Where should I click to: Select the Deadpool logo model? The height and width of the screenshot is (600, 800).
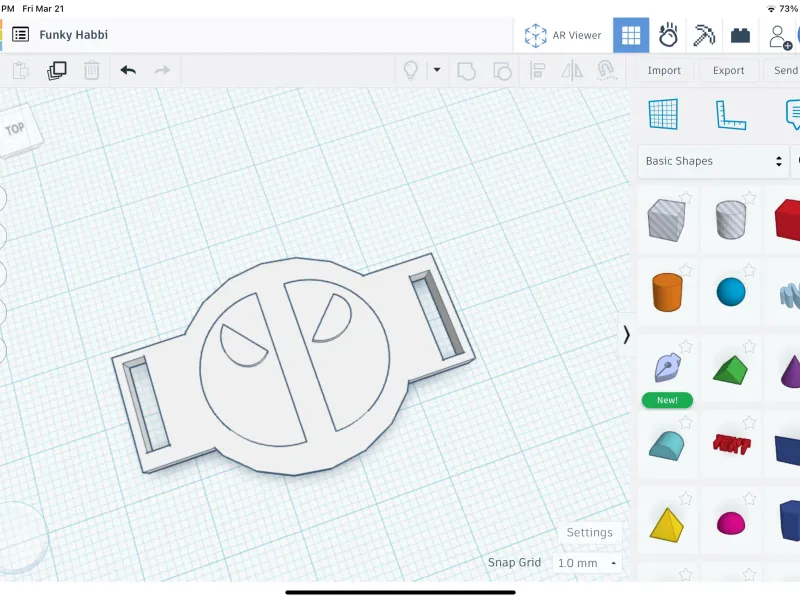293,365
